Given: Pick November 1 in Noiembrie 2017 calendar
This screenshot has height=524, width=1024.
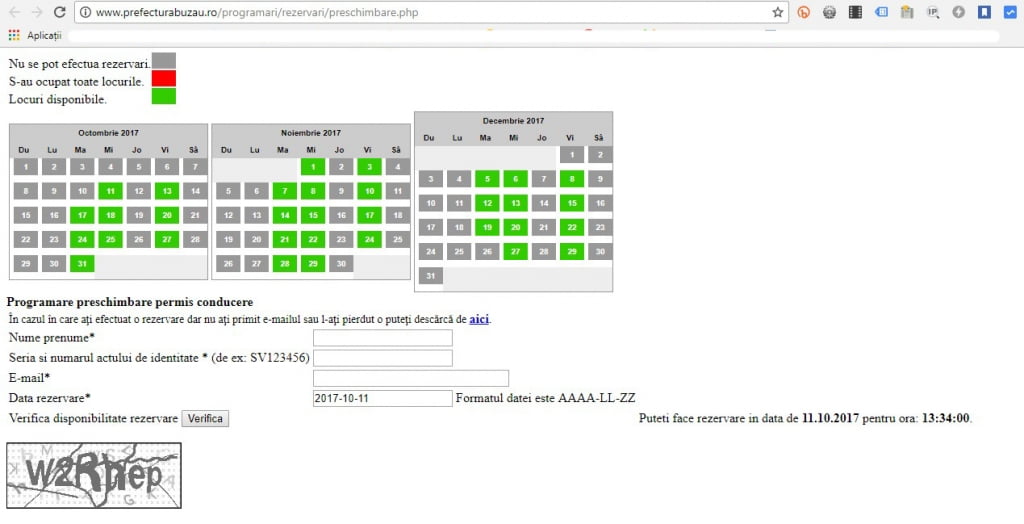Looking at the screenshot, I should 313,167.
